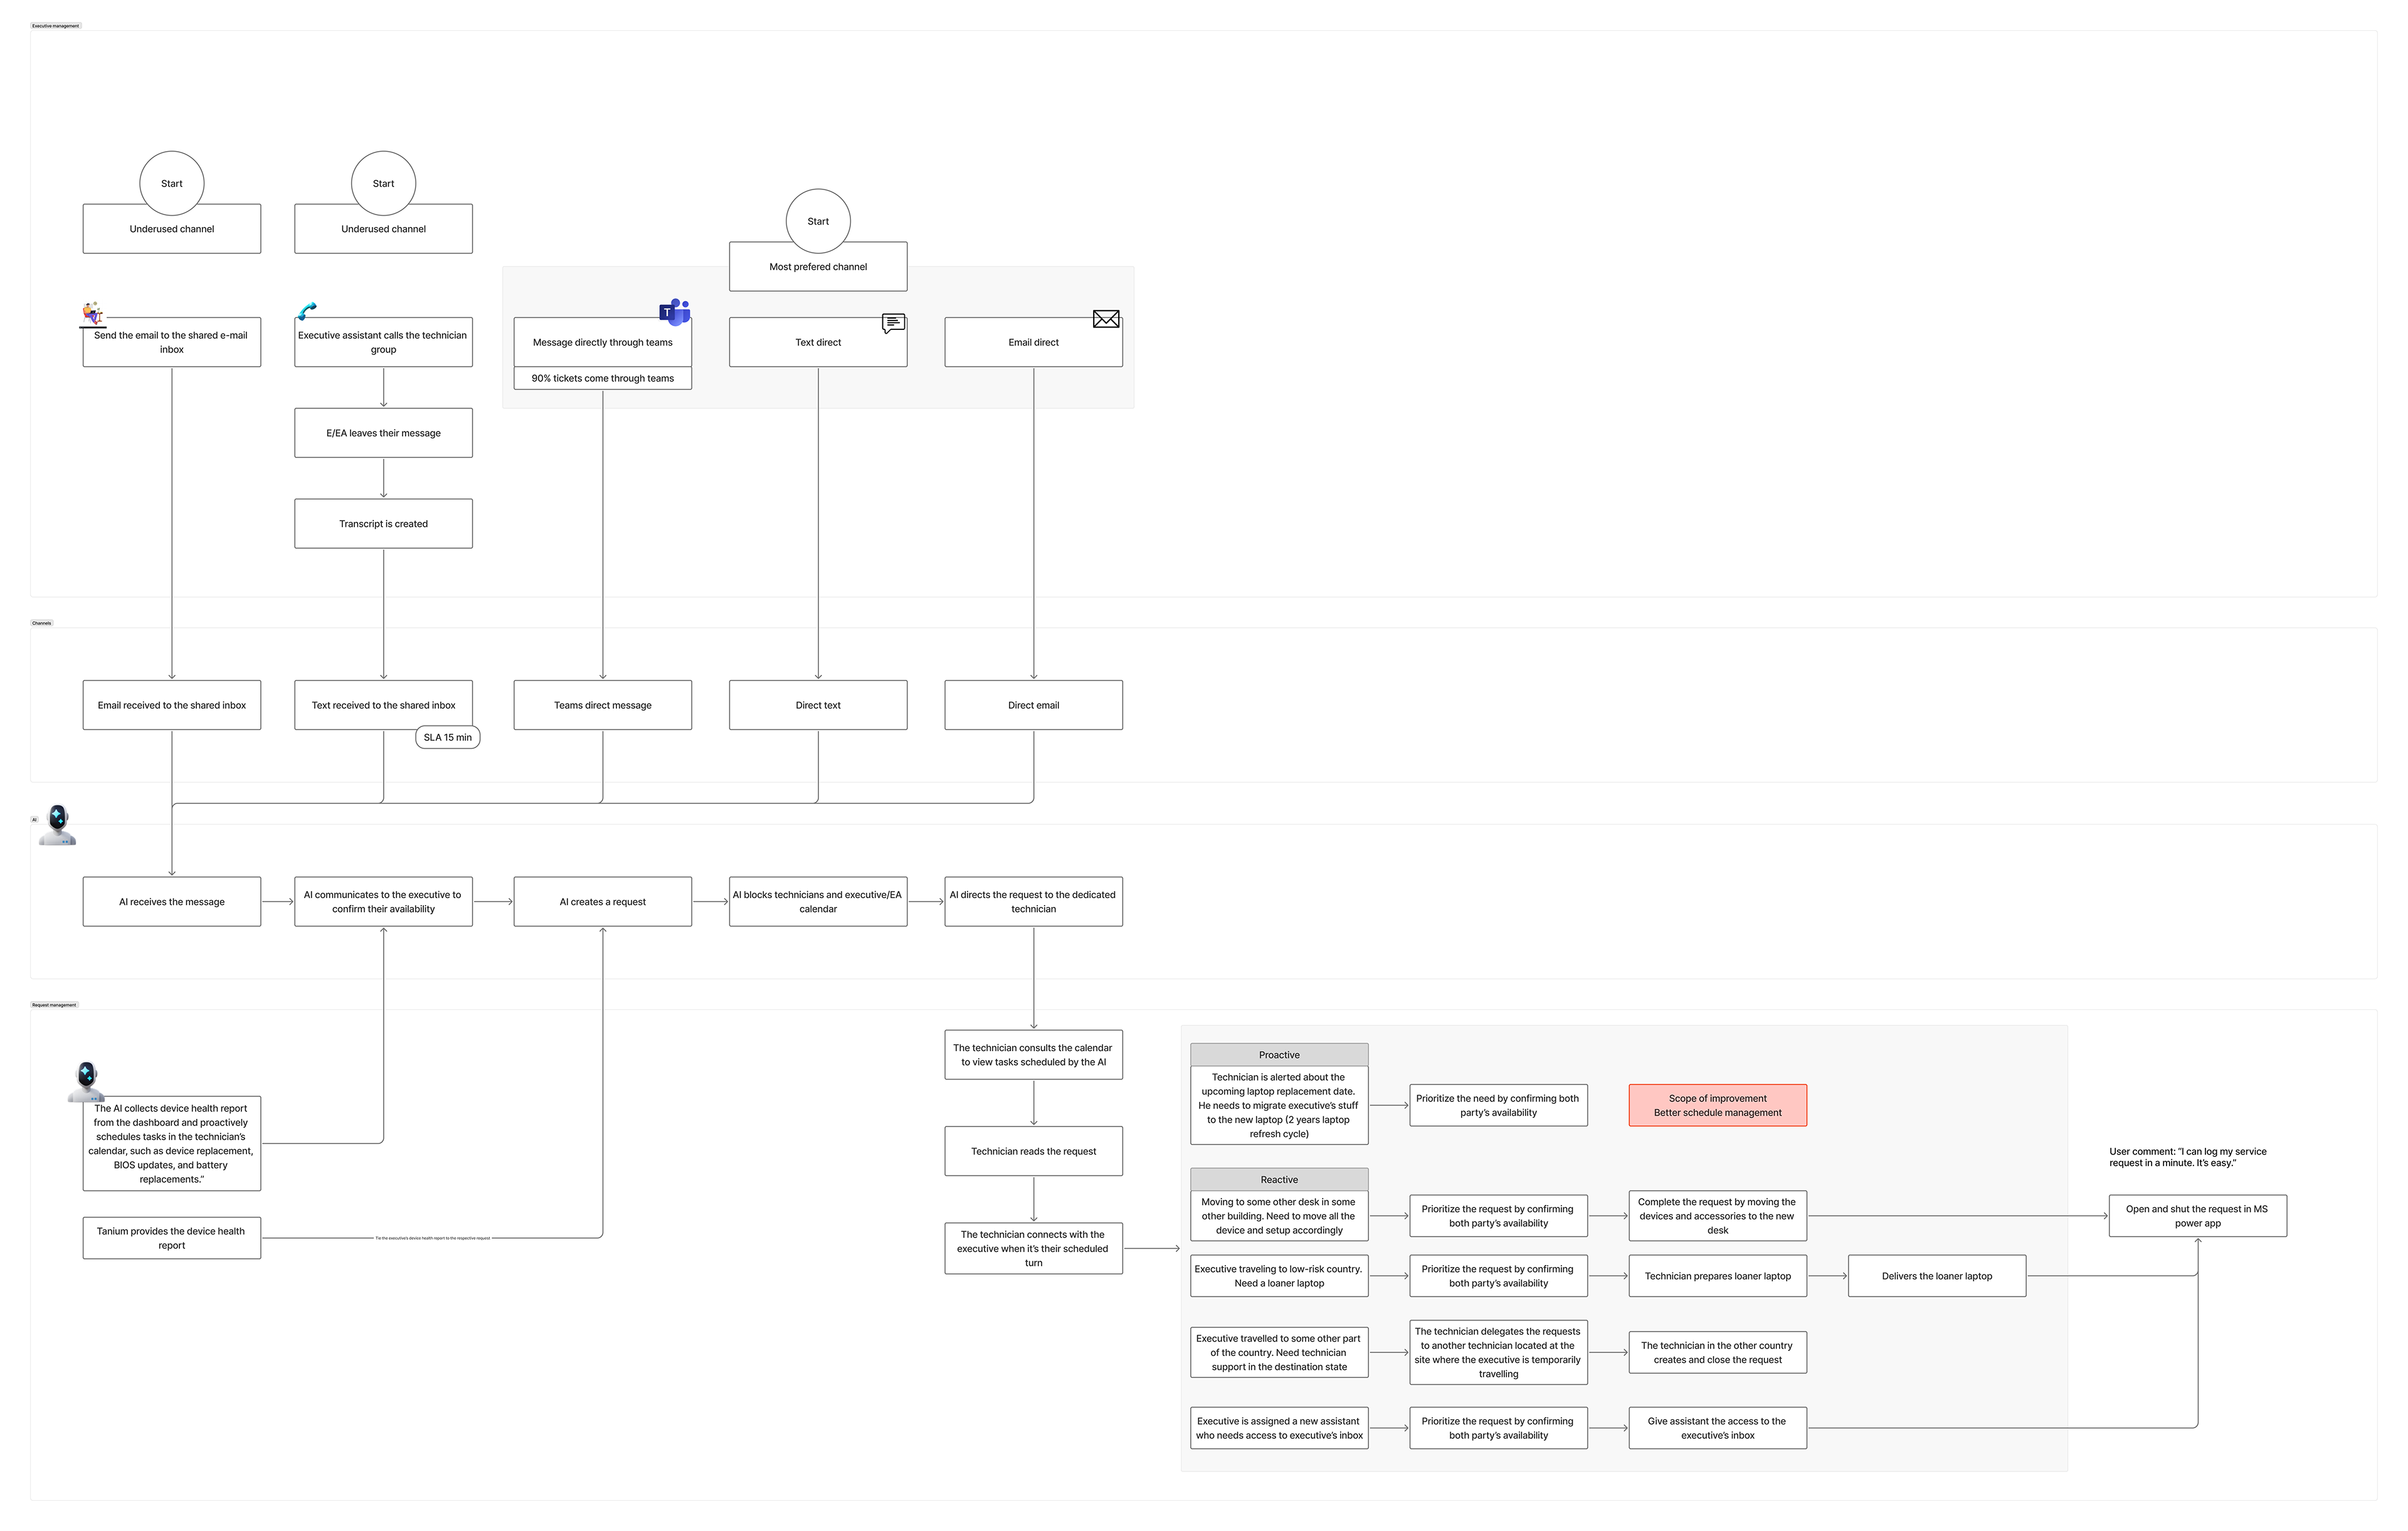Screen dimensions: 2408x1531
Task: Click the Proactive section header
Action: (x=1279, y=1055)
